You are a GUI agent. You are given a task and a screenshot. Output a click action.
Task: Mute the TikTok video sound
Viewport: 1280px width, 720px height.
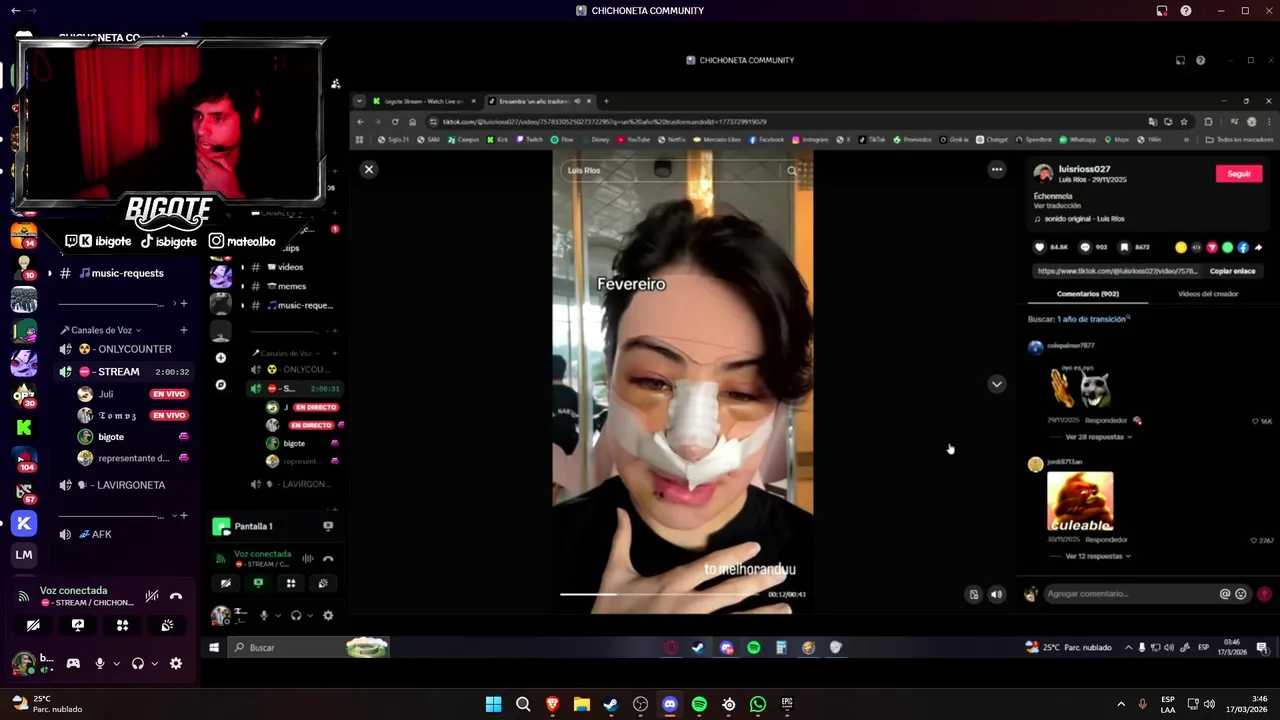pos(996,594)
